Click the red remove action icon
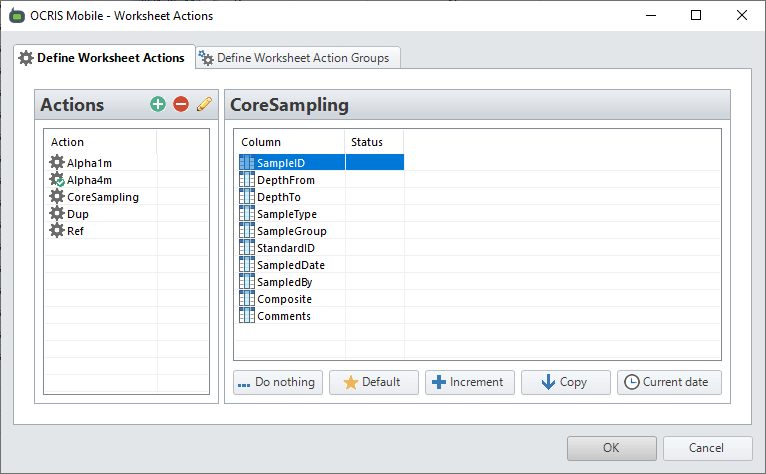Viewport: 766px width, 474px height. pos(181,105)
